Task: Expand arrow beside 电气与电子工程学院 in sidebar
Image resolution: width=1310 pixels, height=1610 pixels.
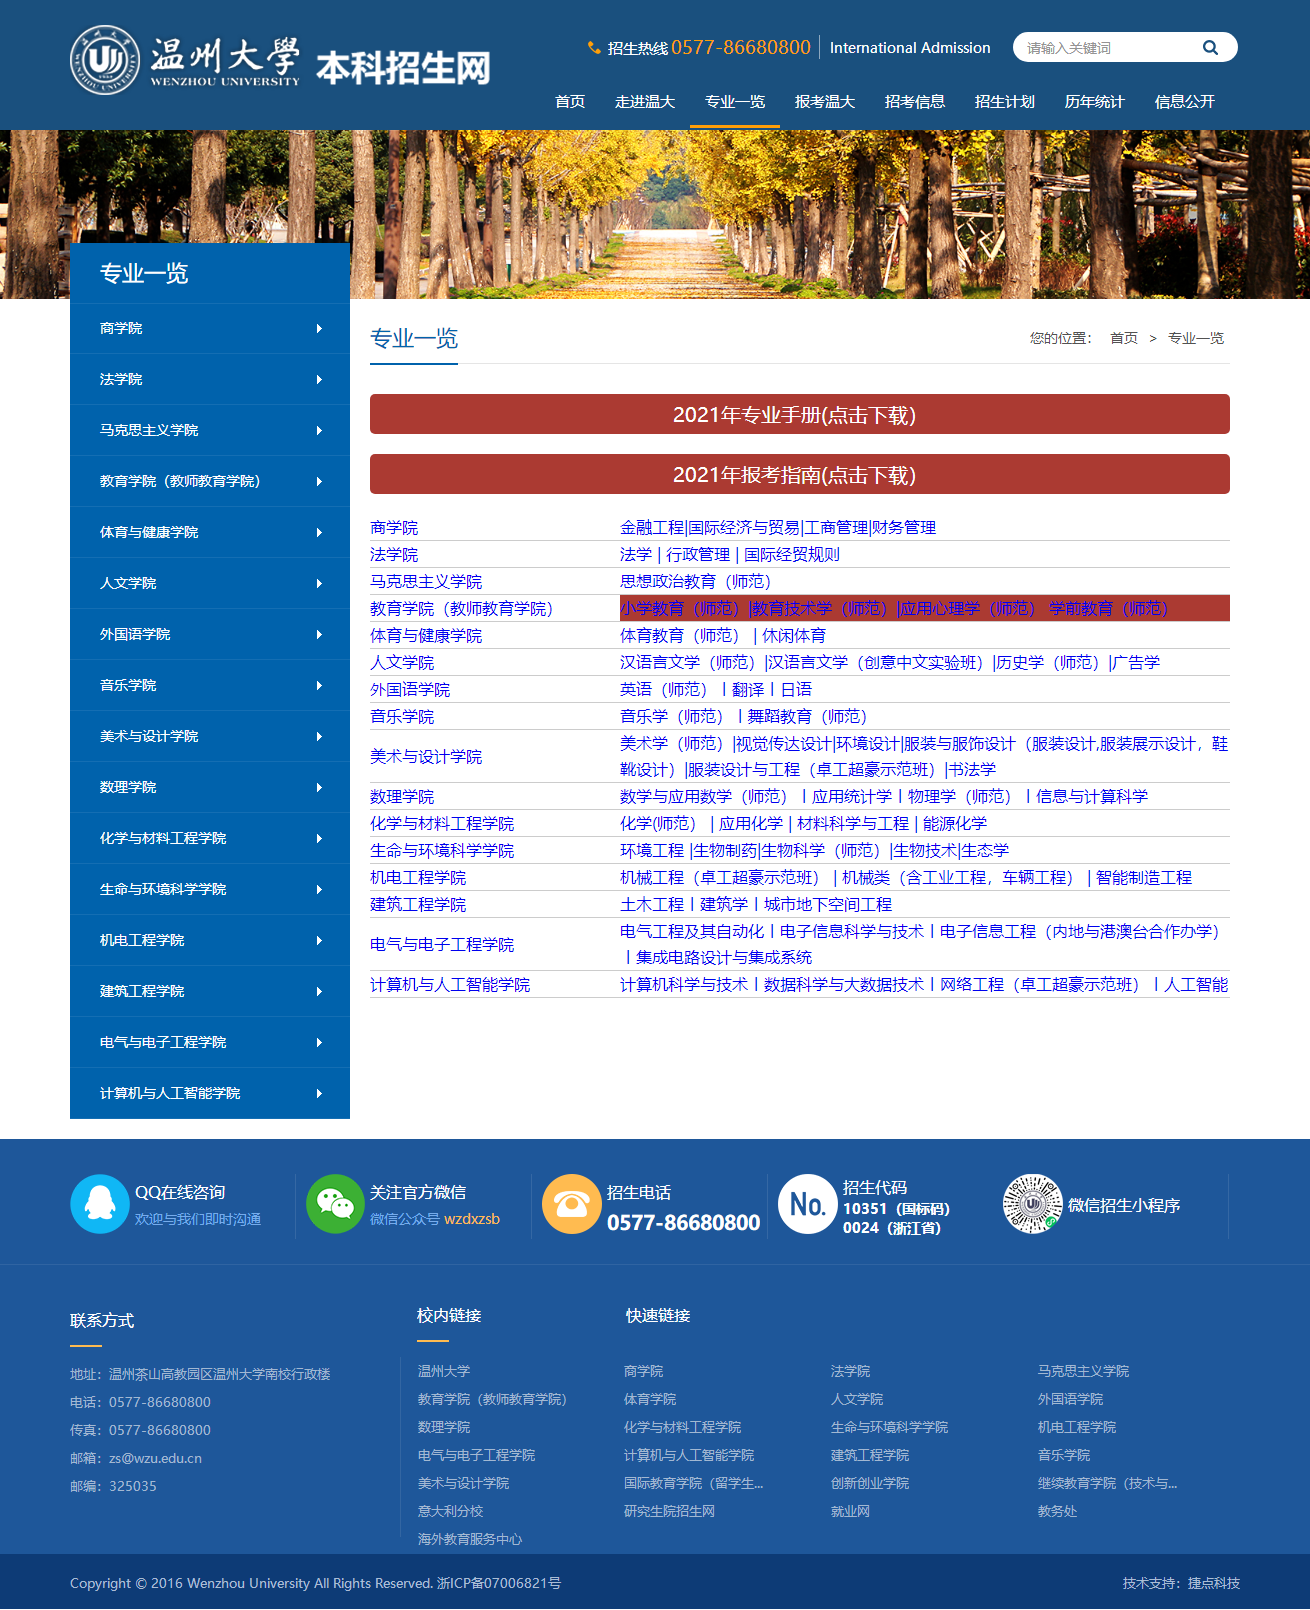Action: pos(319,1042)
